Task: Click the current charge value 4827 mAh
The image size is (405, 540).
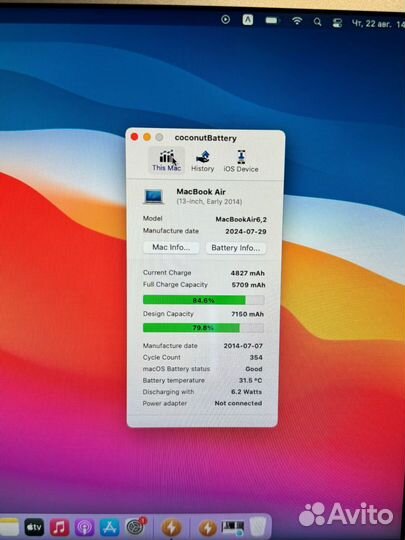Action: click(248, 273)
